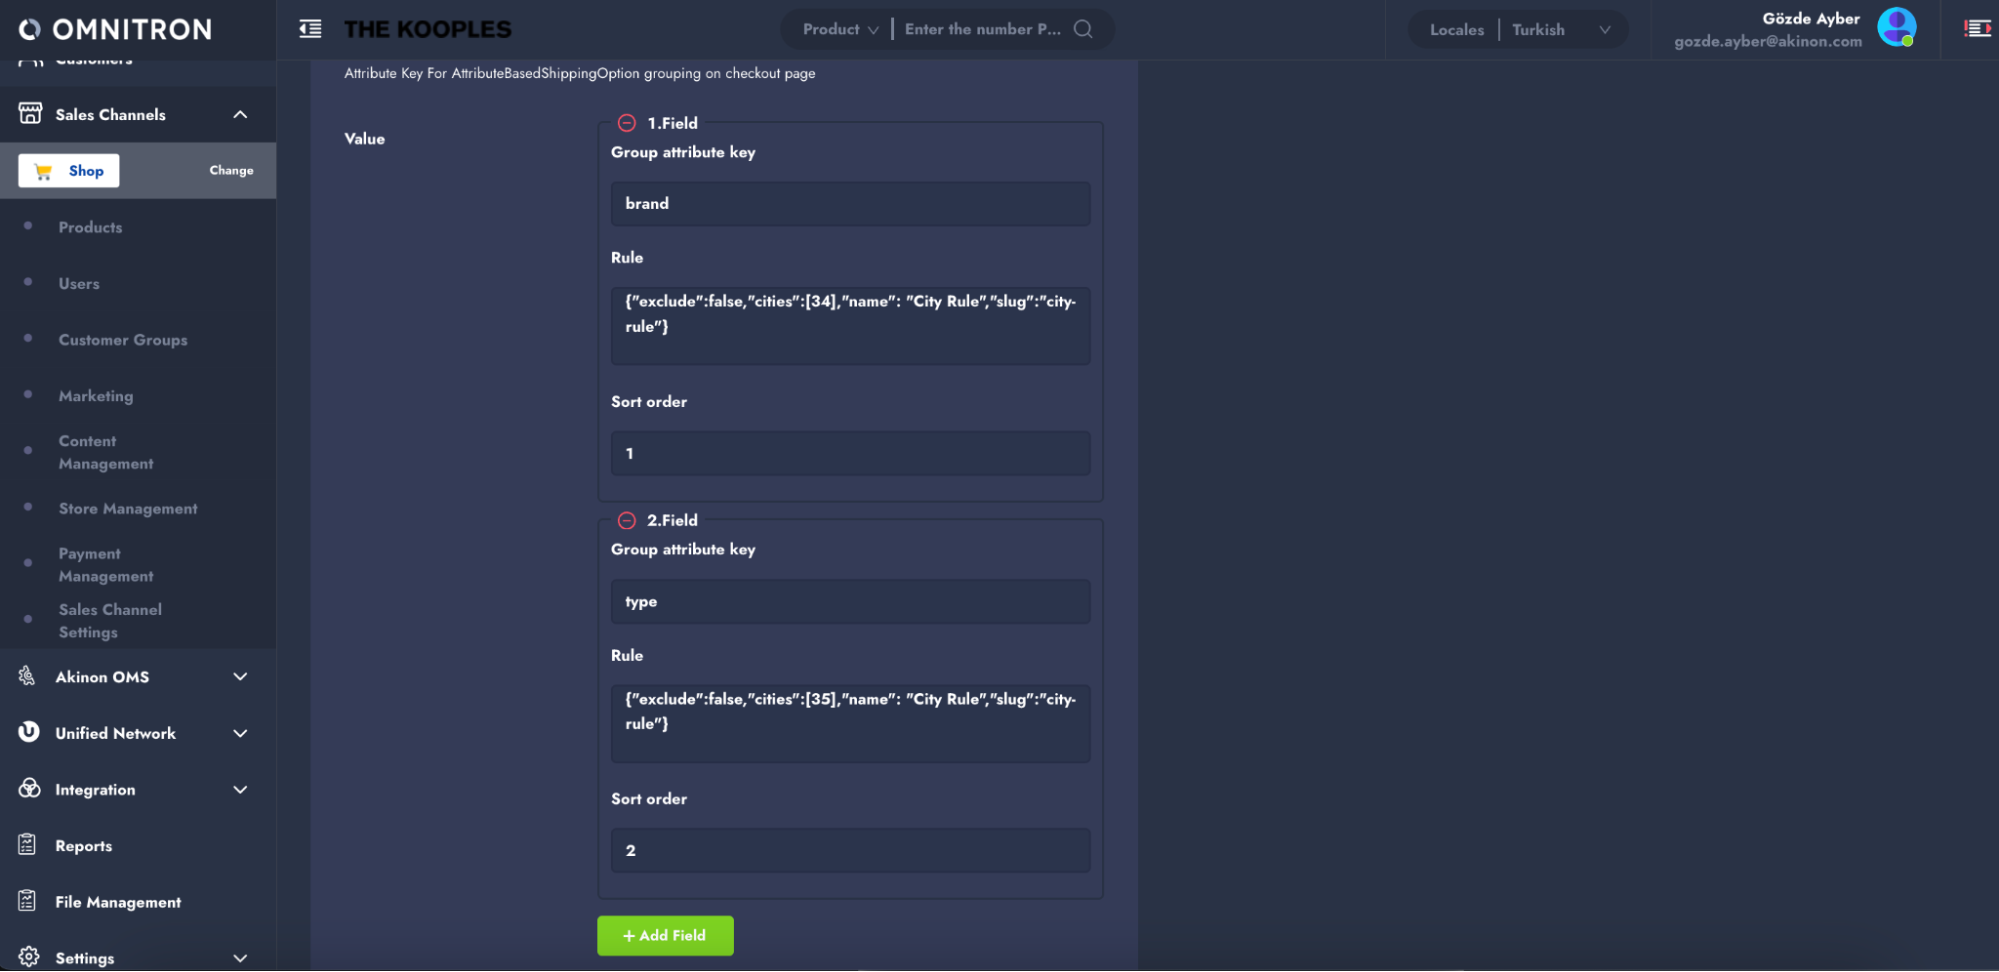The width and height of the screenshot is (1999, 972).
Task: Click the green Add Field button
Action: click(x=665, y=935)
